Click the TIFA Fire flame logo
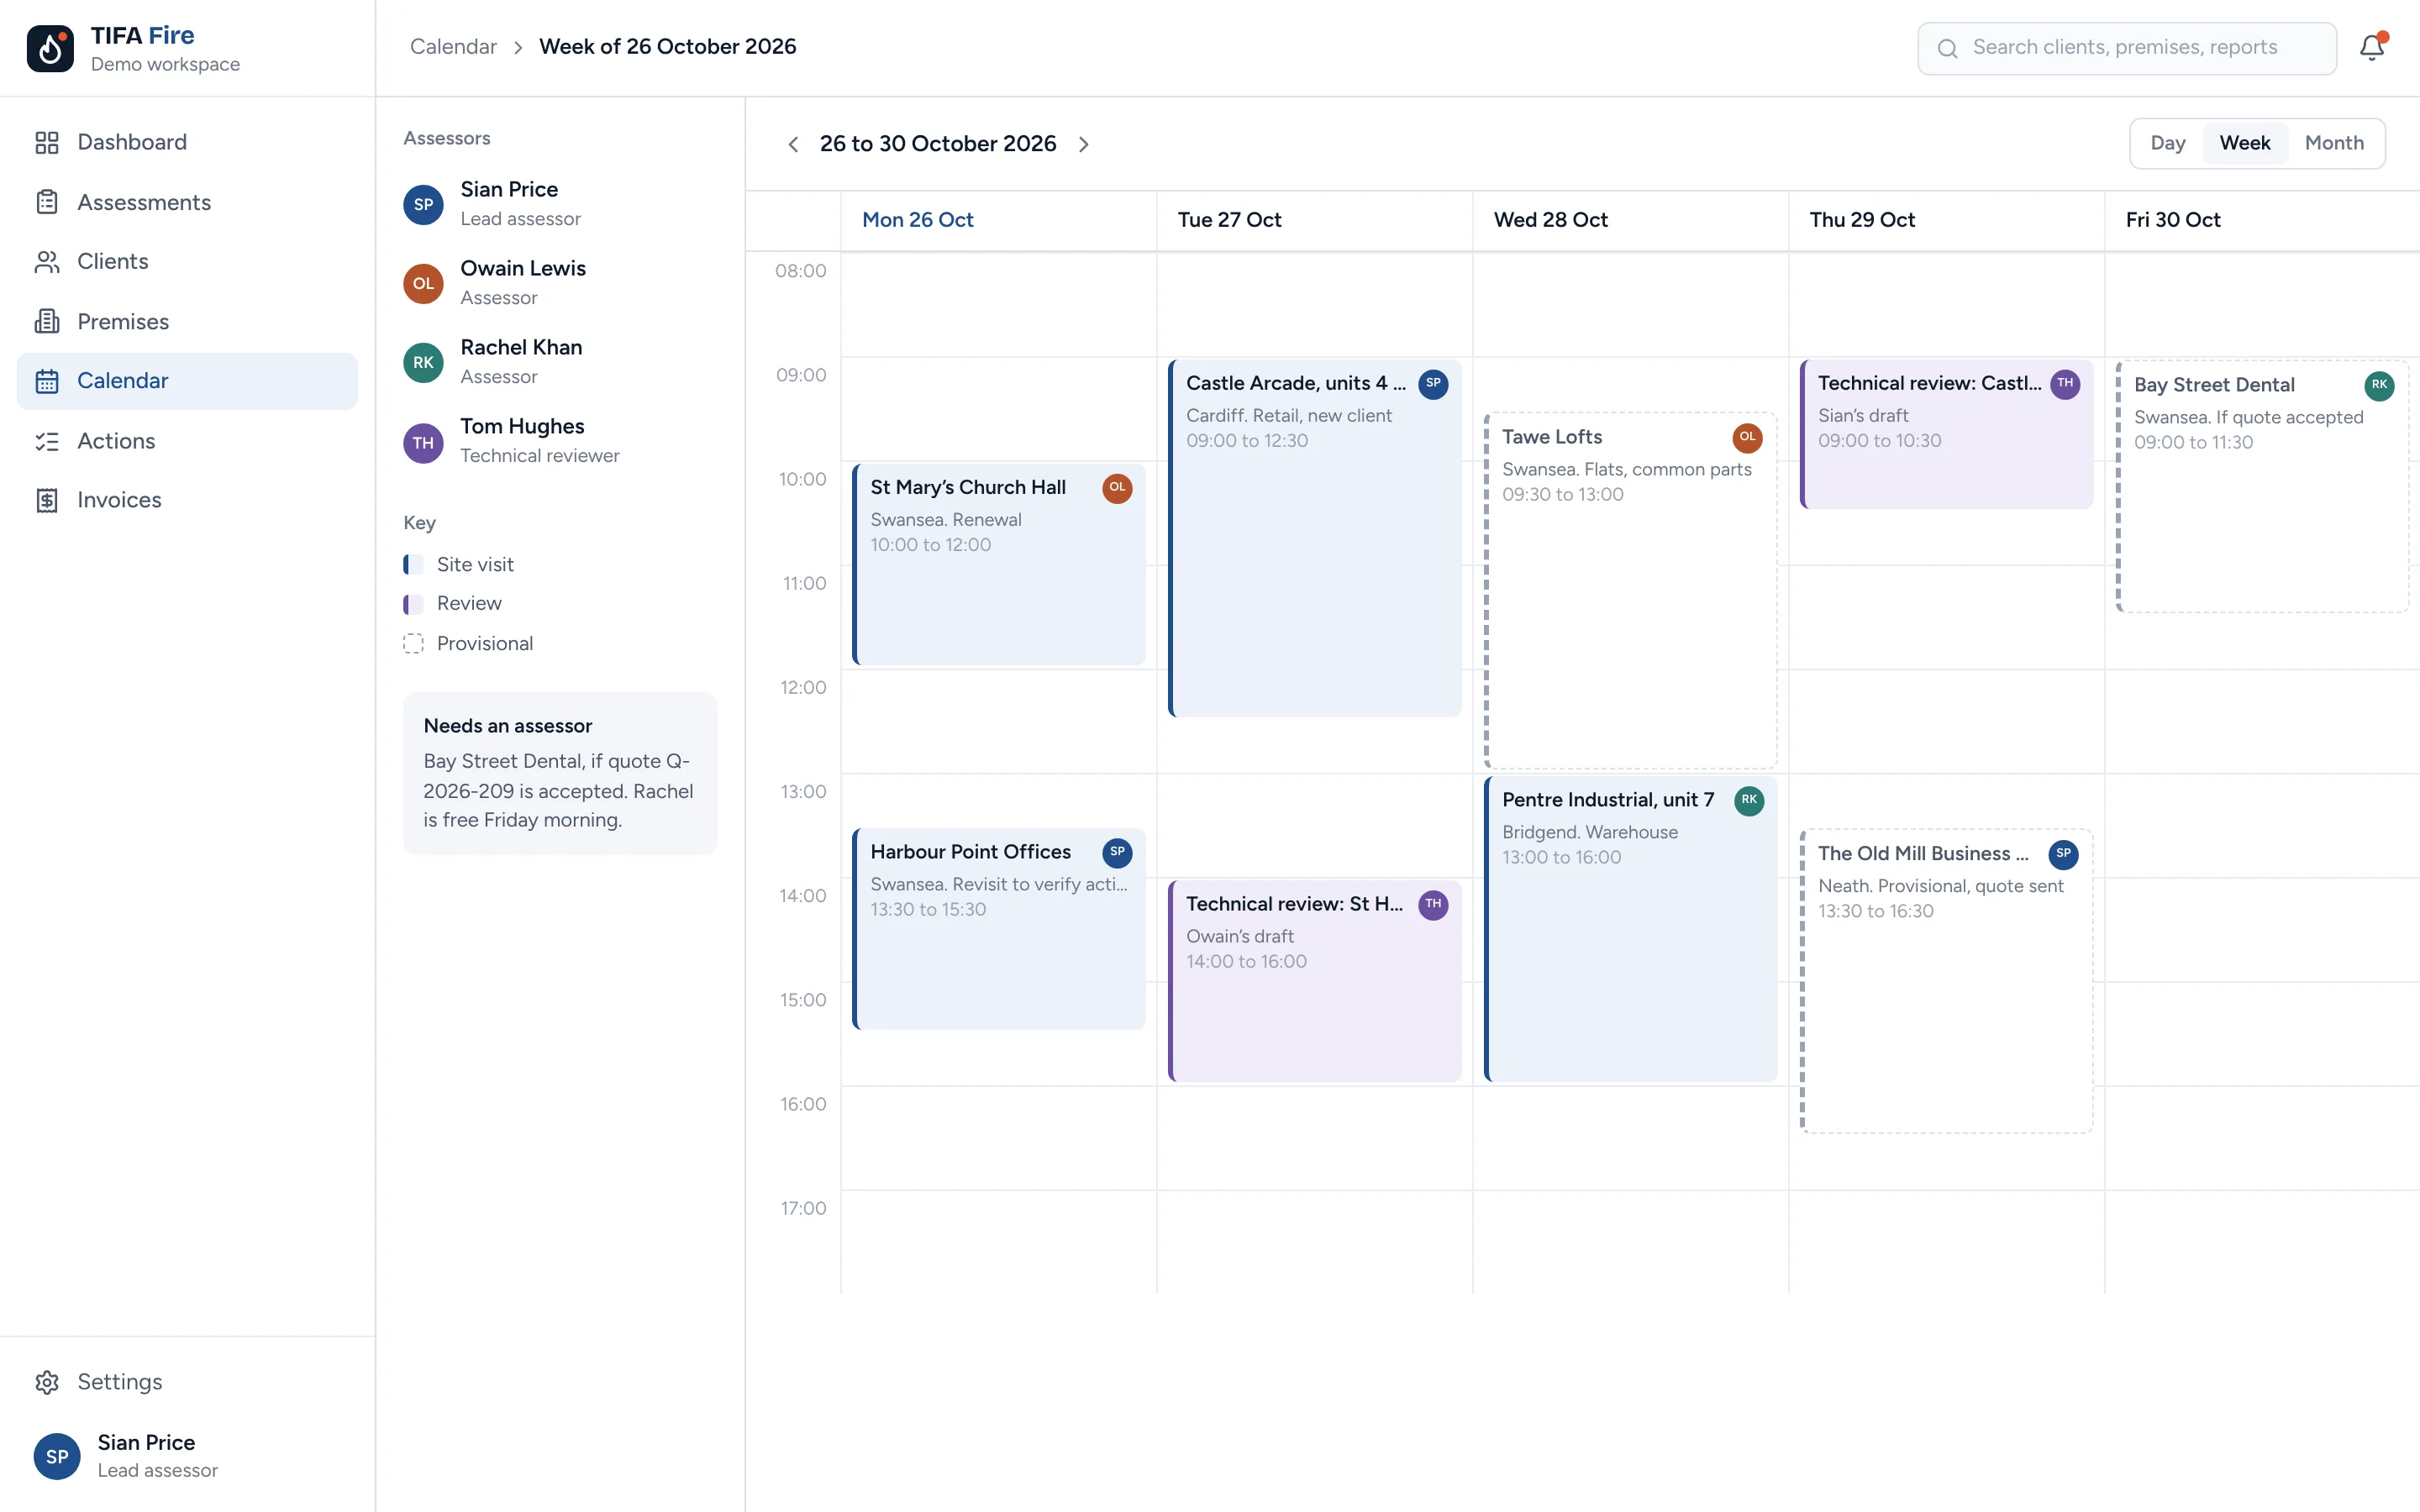Image resolution: width=2420 pixels, height=1512 pixels. [50, 48]
